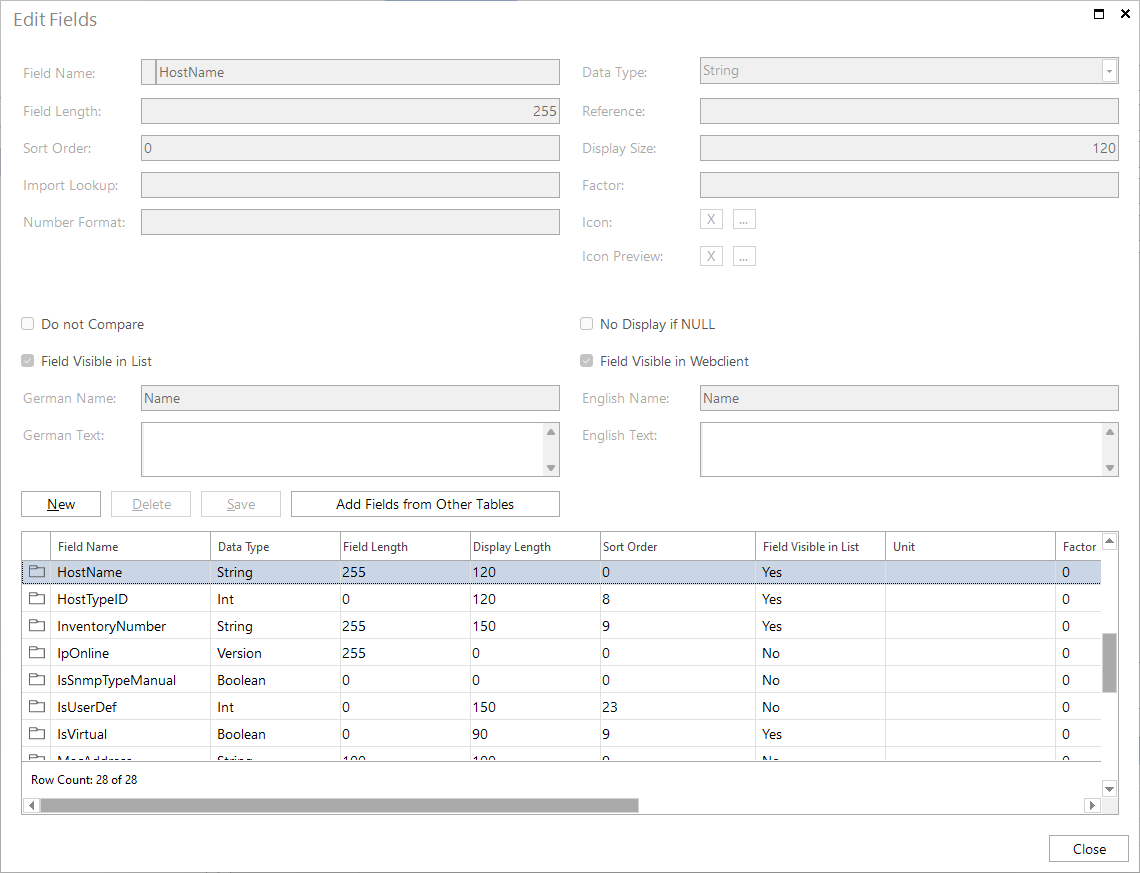Enable the No Display if NULL checkbox

point(586,323)
